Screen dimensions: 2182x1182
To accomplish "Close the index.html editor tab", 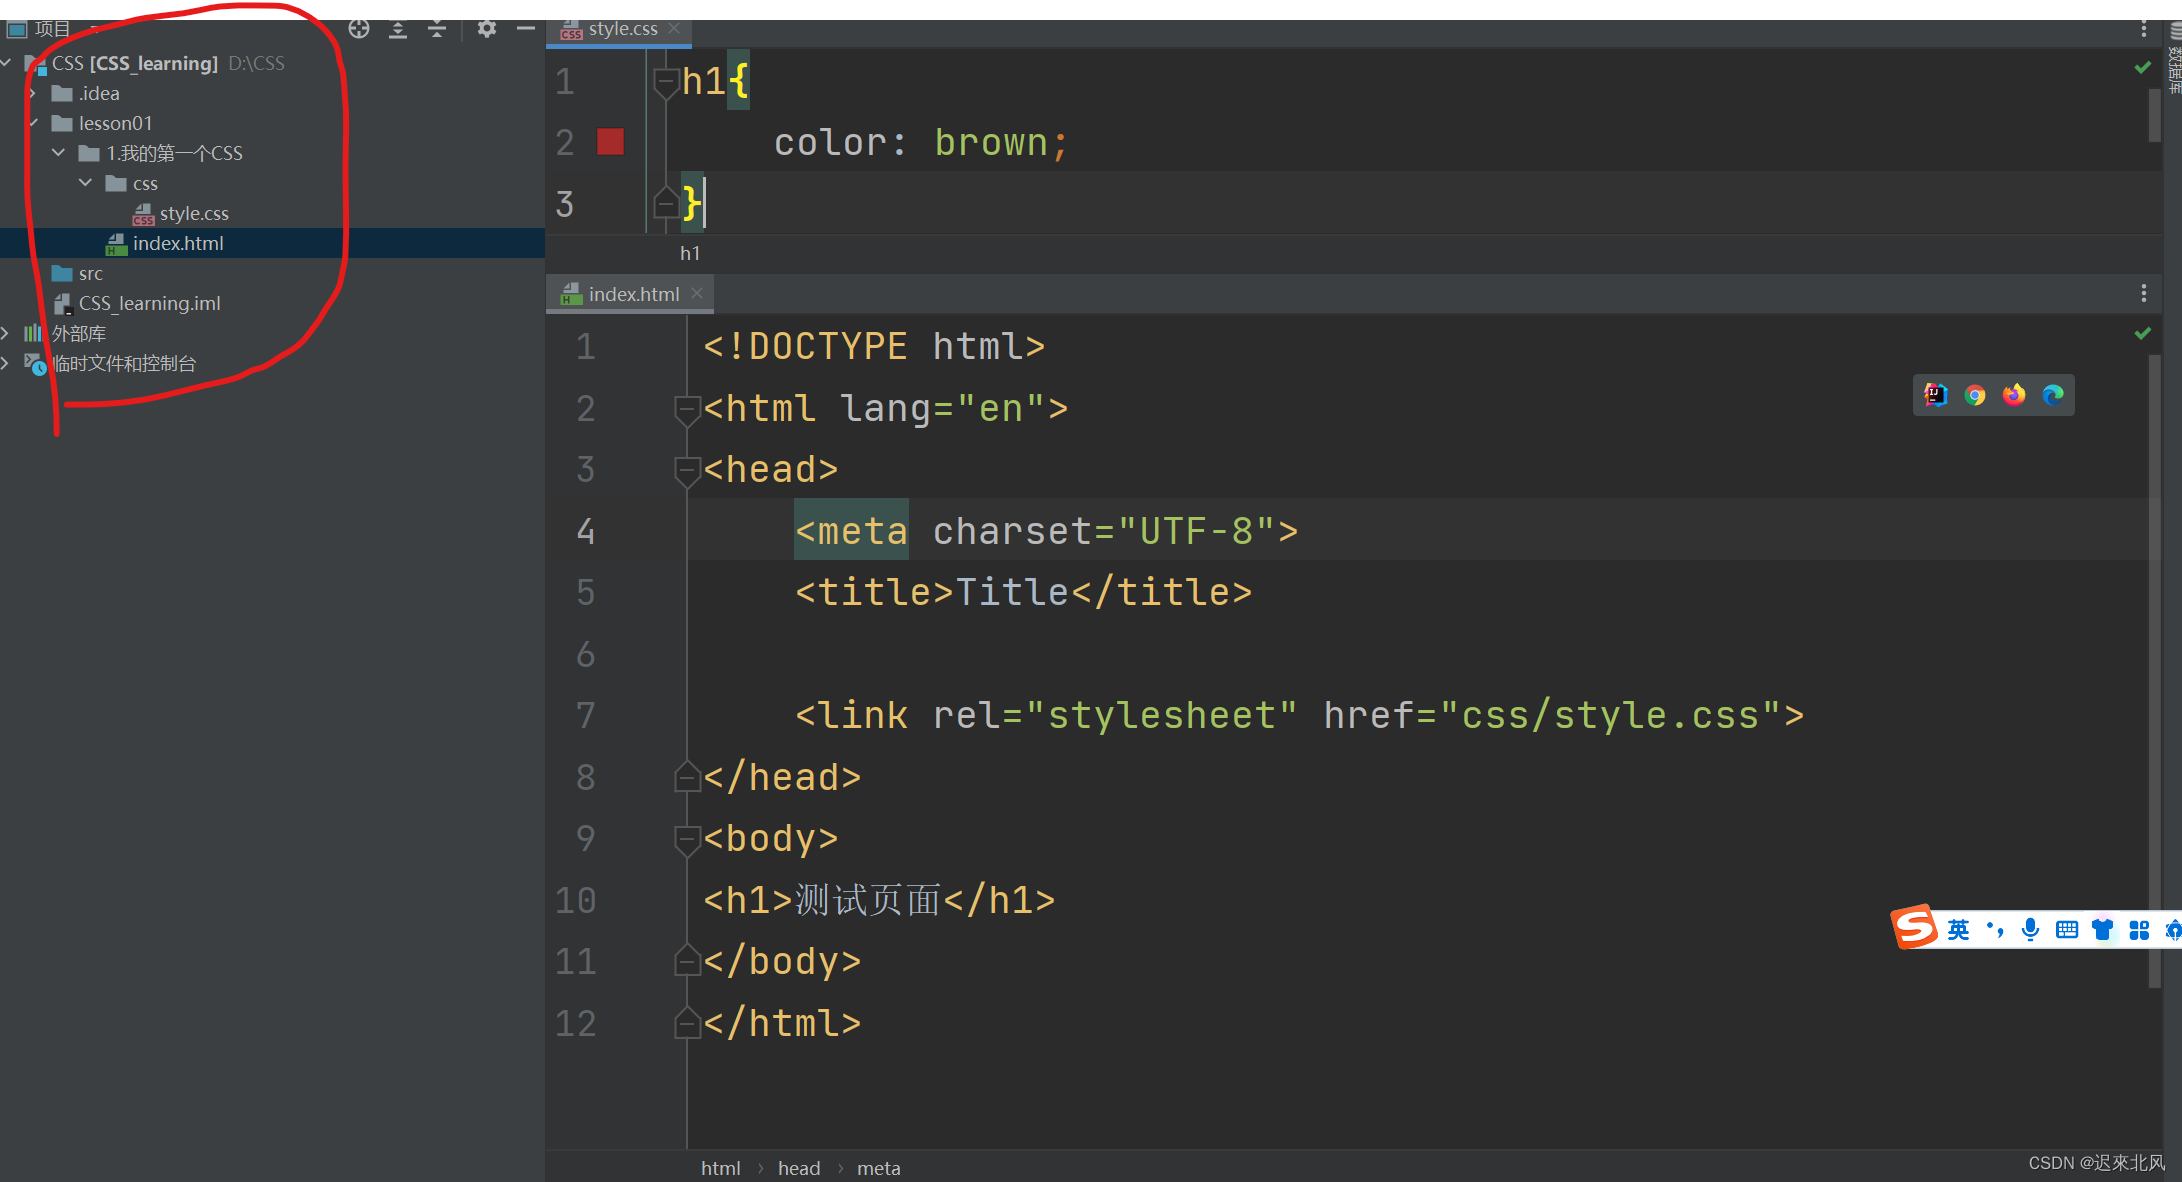I will tap(697, 294).
